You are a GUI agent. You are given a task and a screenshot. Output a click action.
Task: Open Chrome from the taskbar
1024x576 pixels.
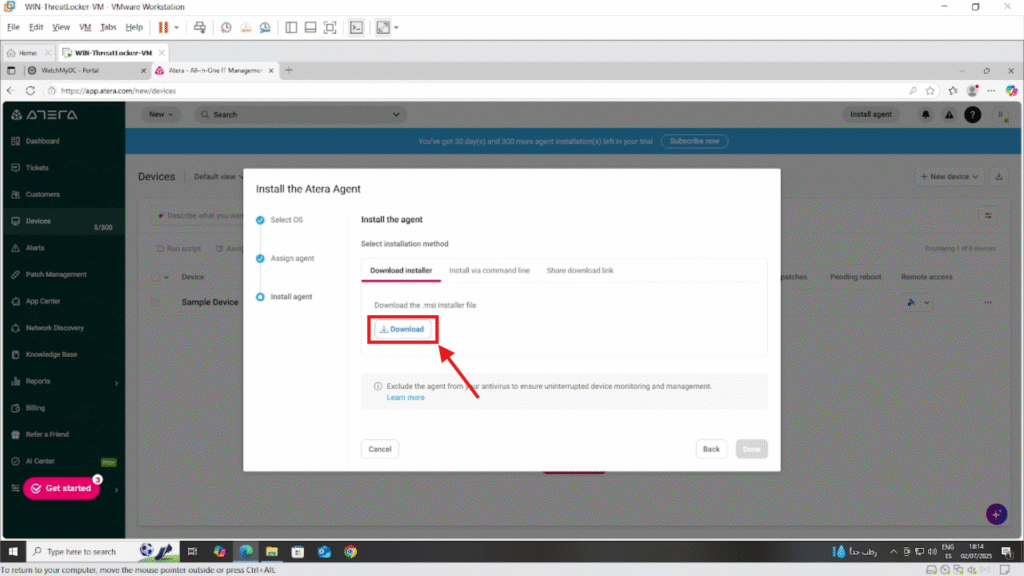pos(351,552)
